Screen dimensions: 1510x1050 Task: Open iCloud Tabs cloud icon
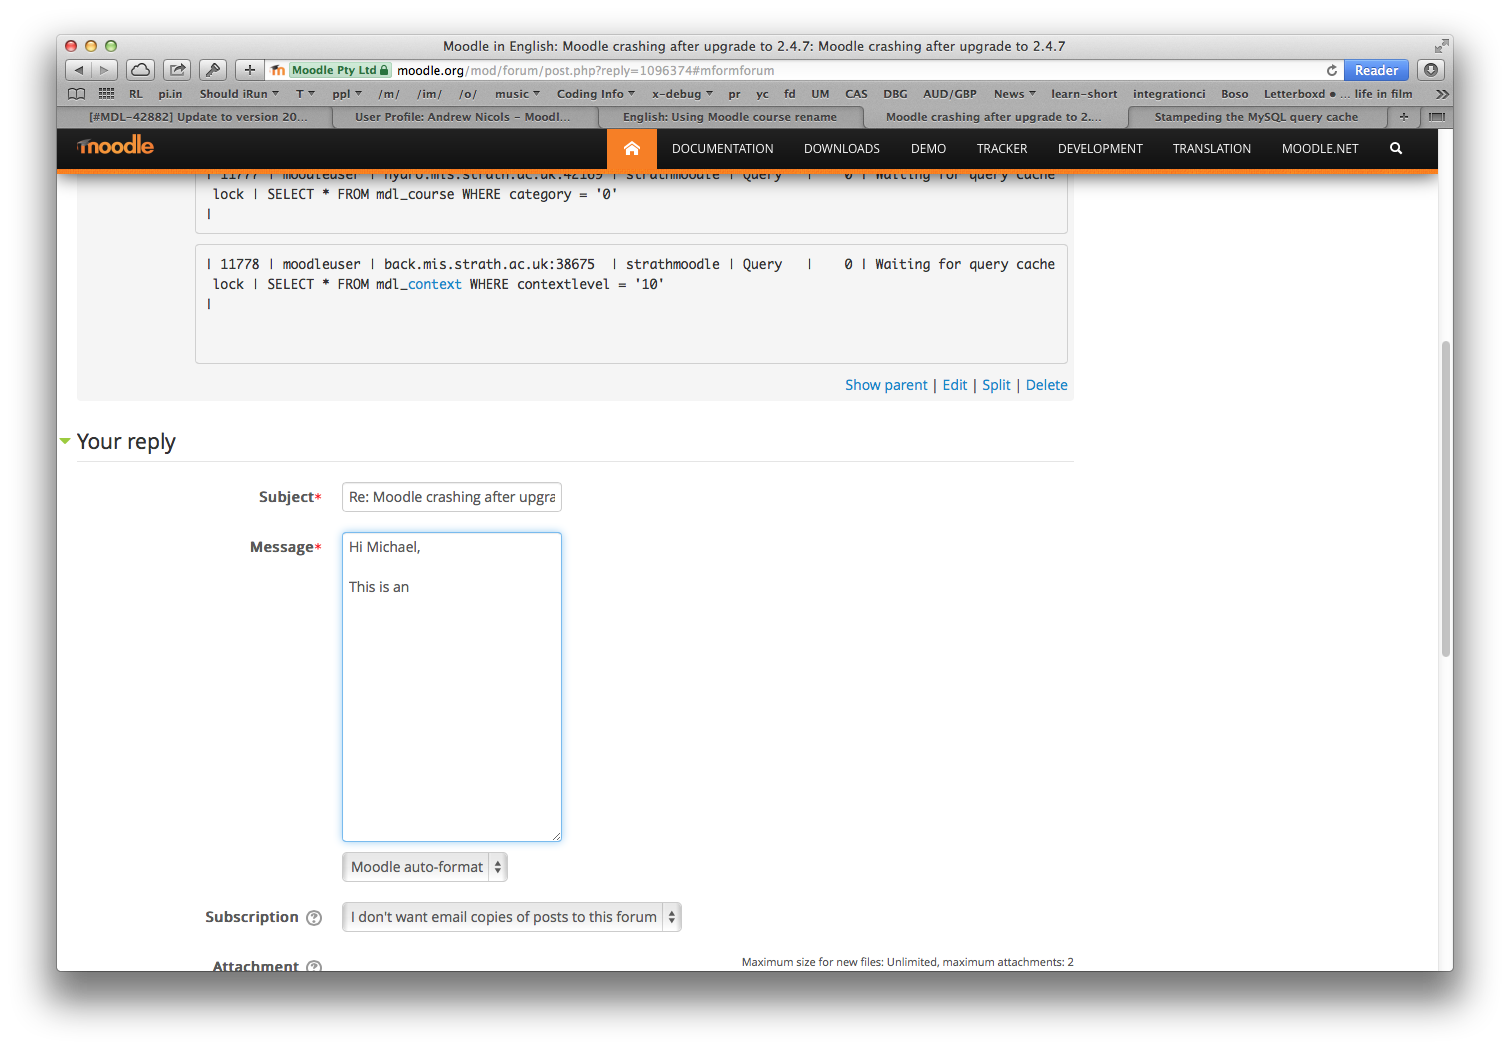[x=140, y=70]
